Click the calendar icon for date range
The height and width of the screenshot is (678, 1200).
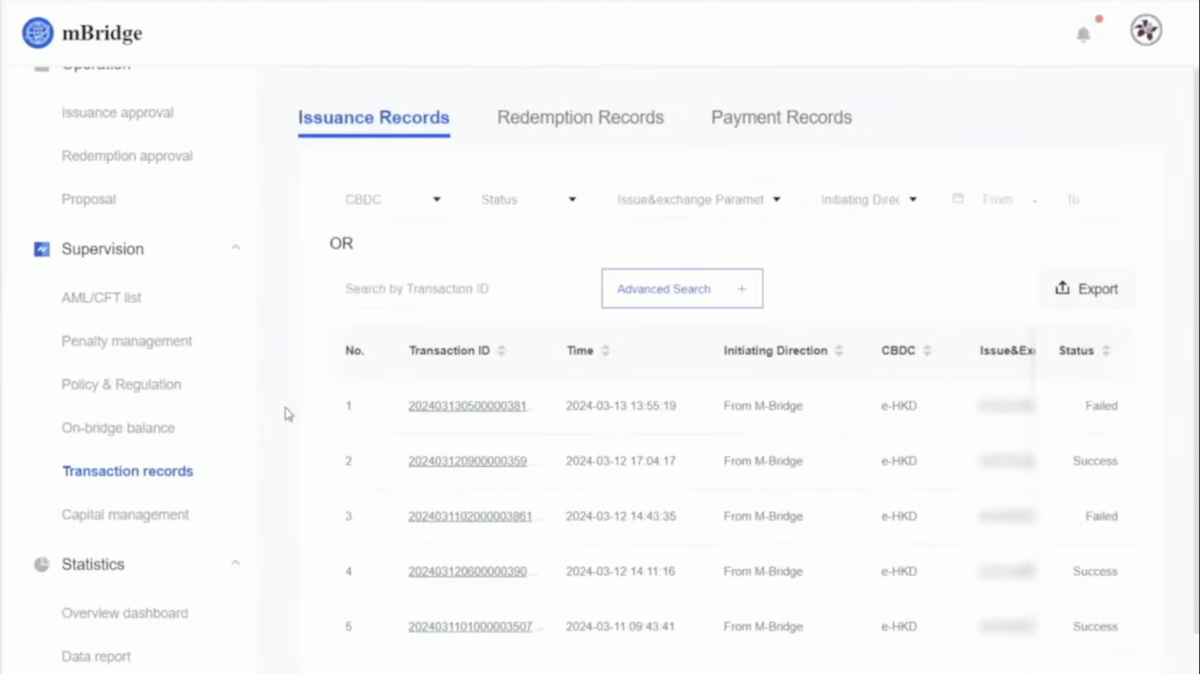957,200
